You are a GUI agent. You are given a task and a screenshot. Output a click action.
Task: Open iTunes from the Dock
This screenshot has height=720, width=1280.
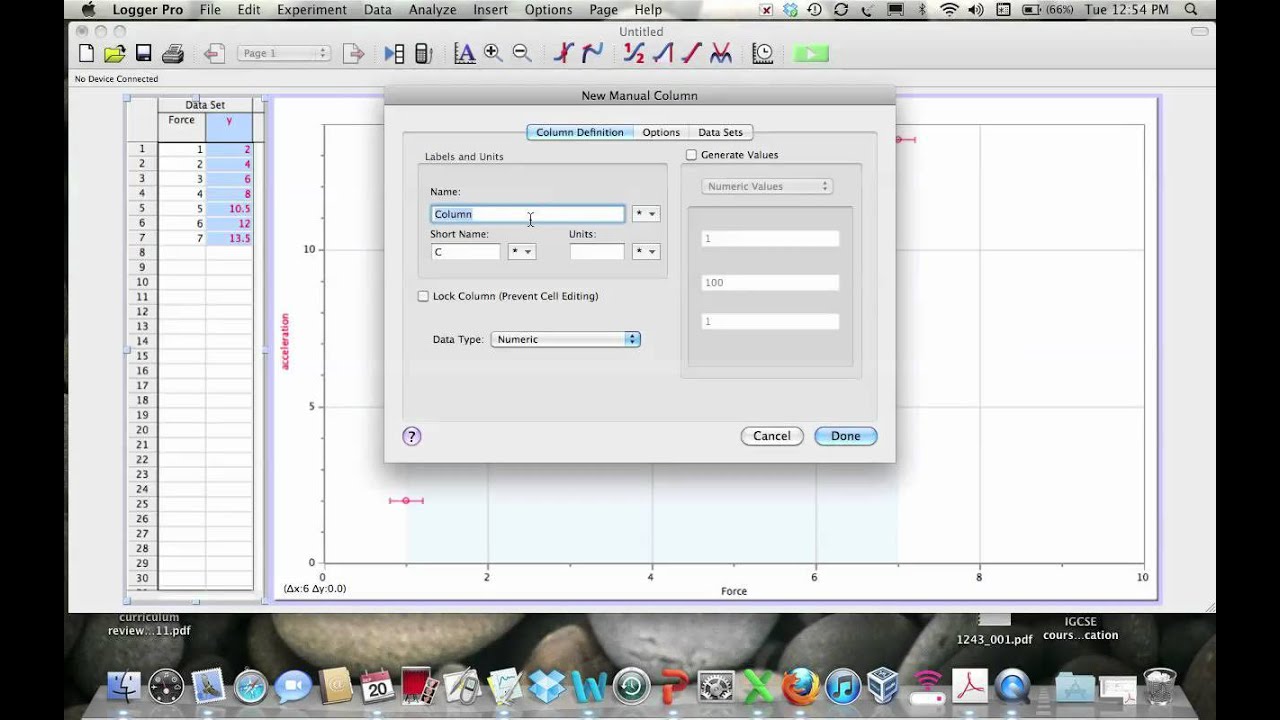[x=843, y=686]
